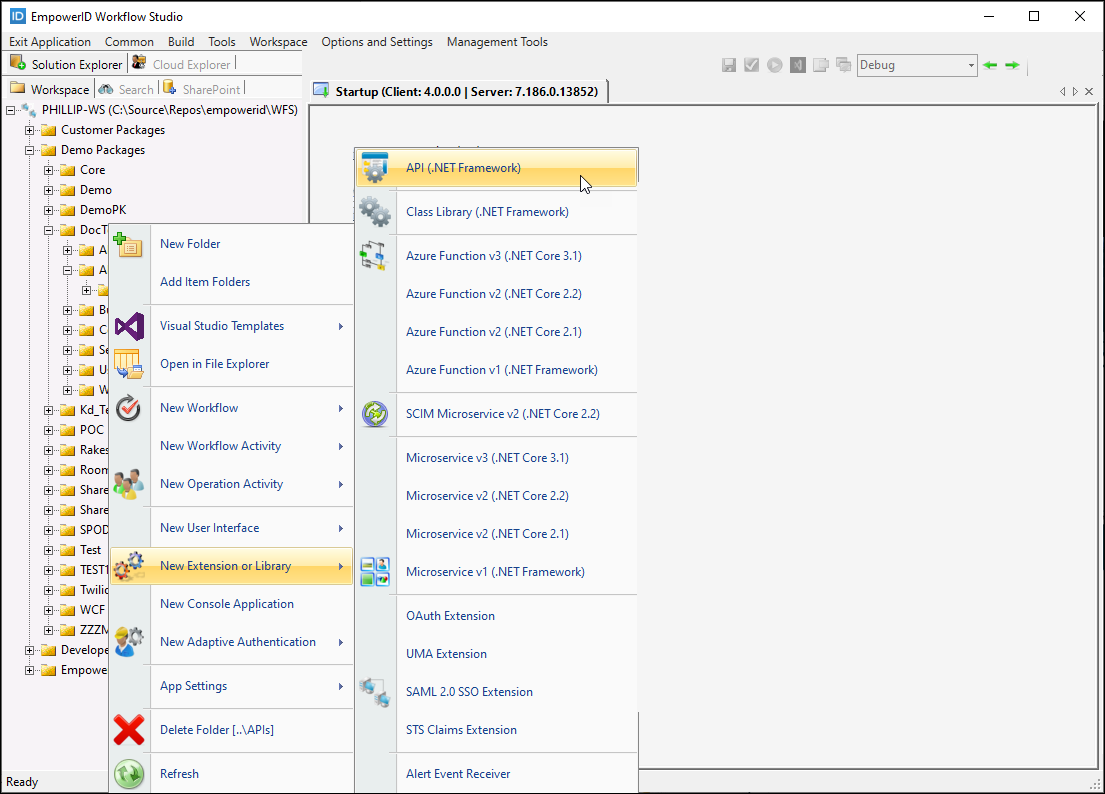Viewport: 1105px width, 794px height.
Task: Click the green back navigation arrow
Action: coord(989,64)
